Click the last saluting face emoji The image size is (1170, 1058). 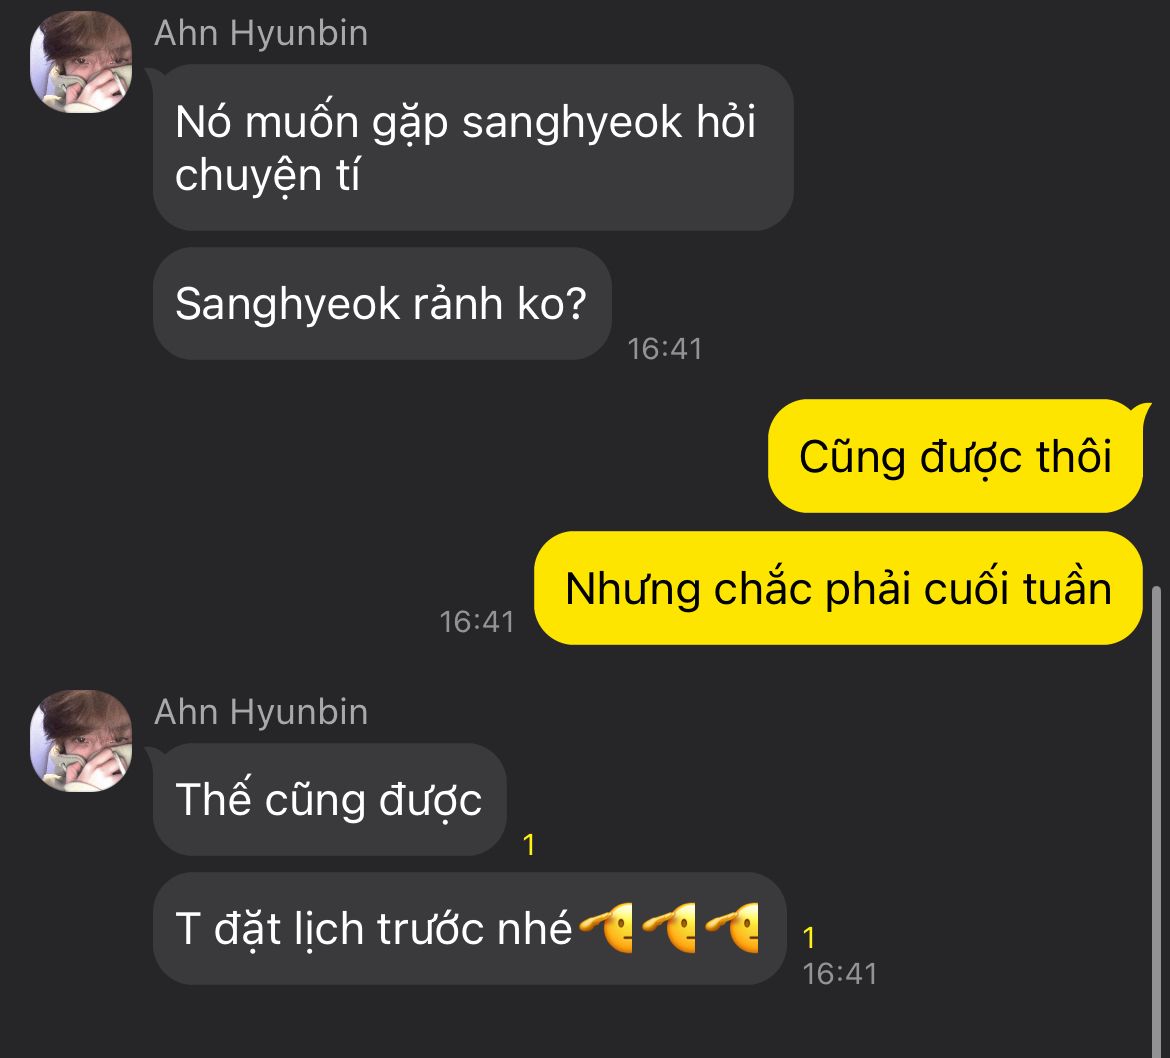click(732, 927)
